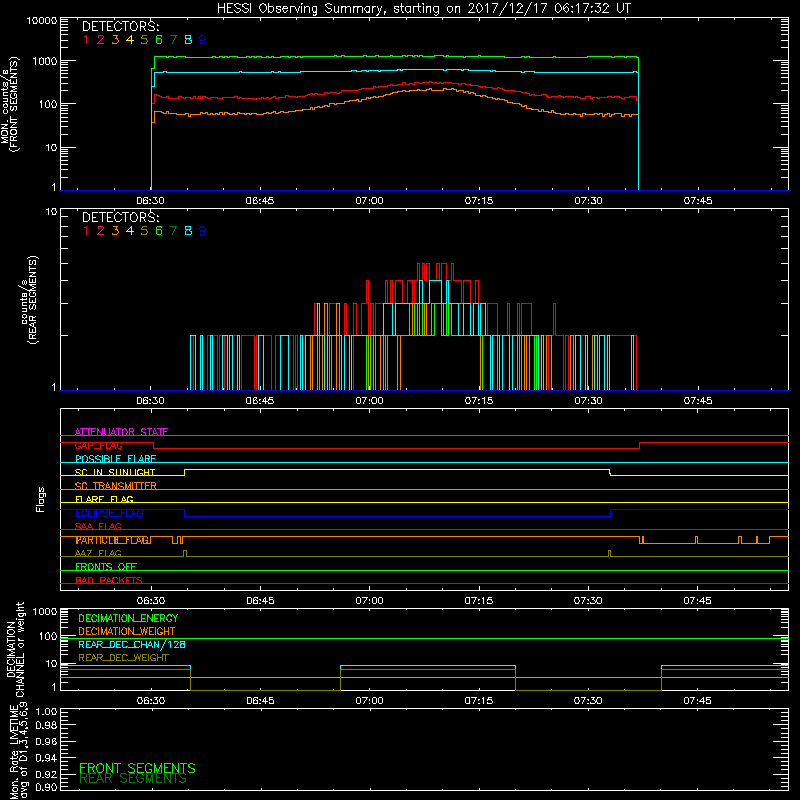The image size is (800, 800).
Task: Click detector 8 in front segments legend
Action: tap(188, 40)
